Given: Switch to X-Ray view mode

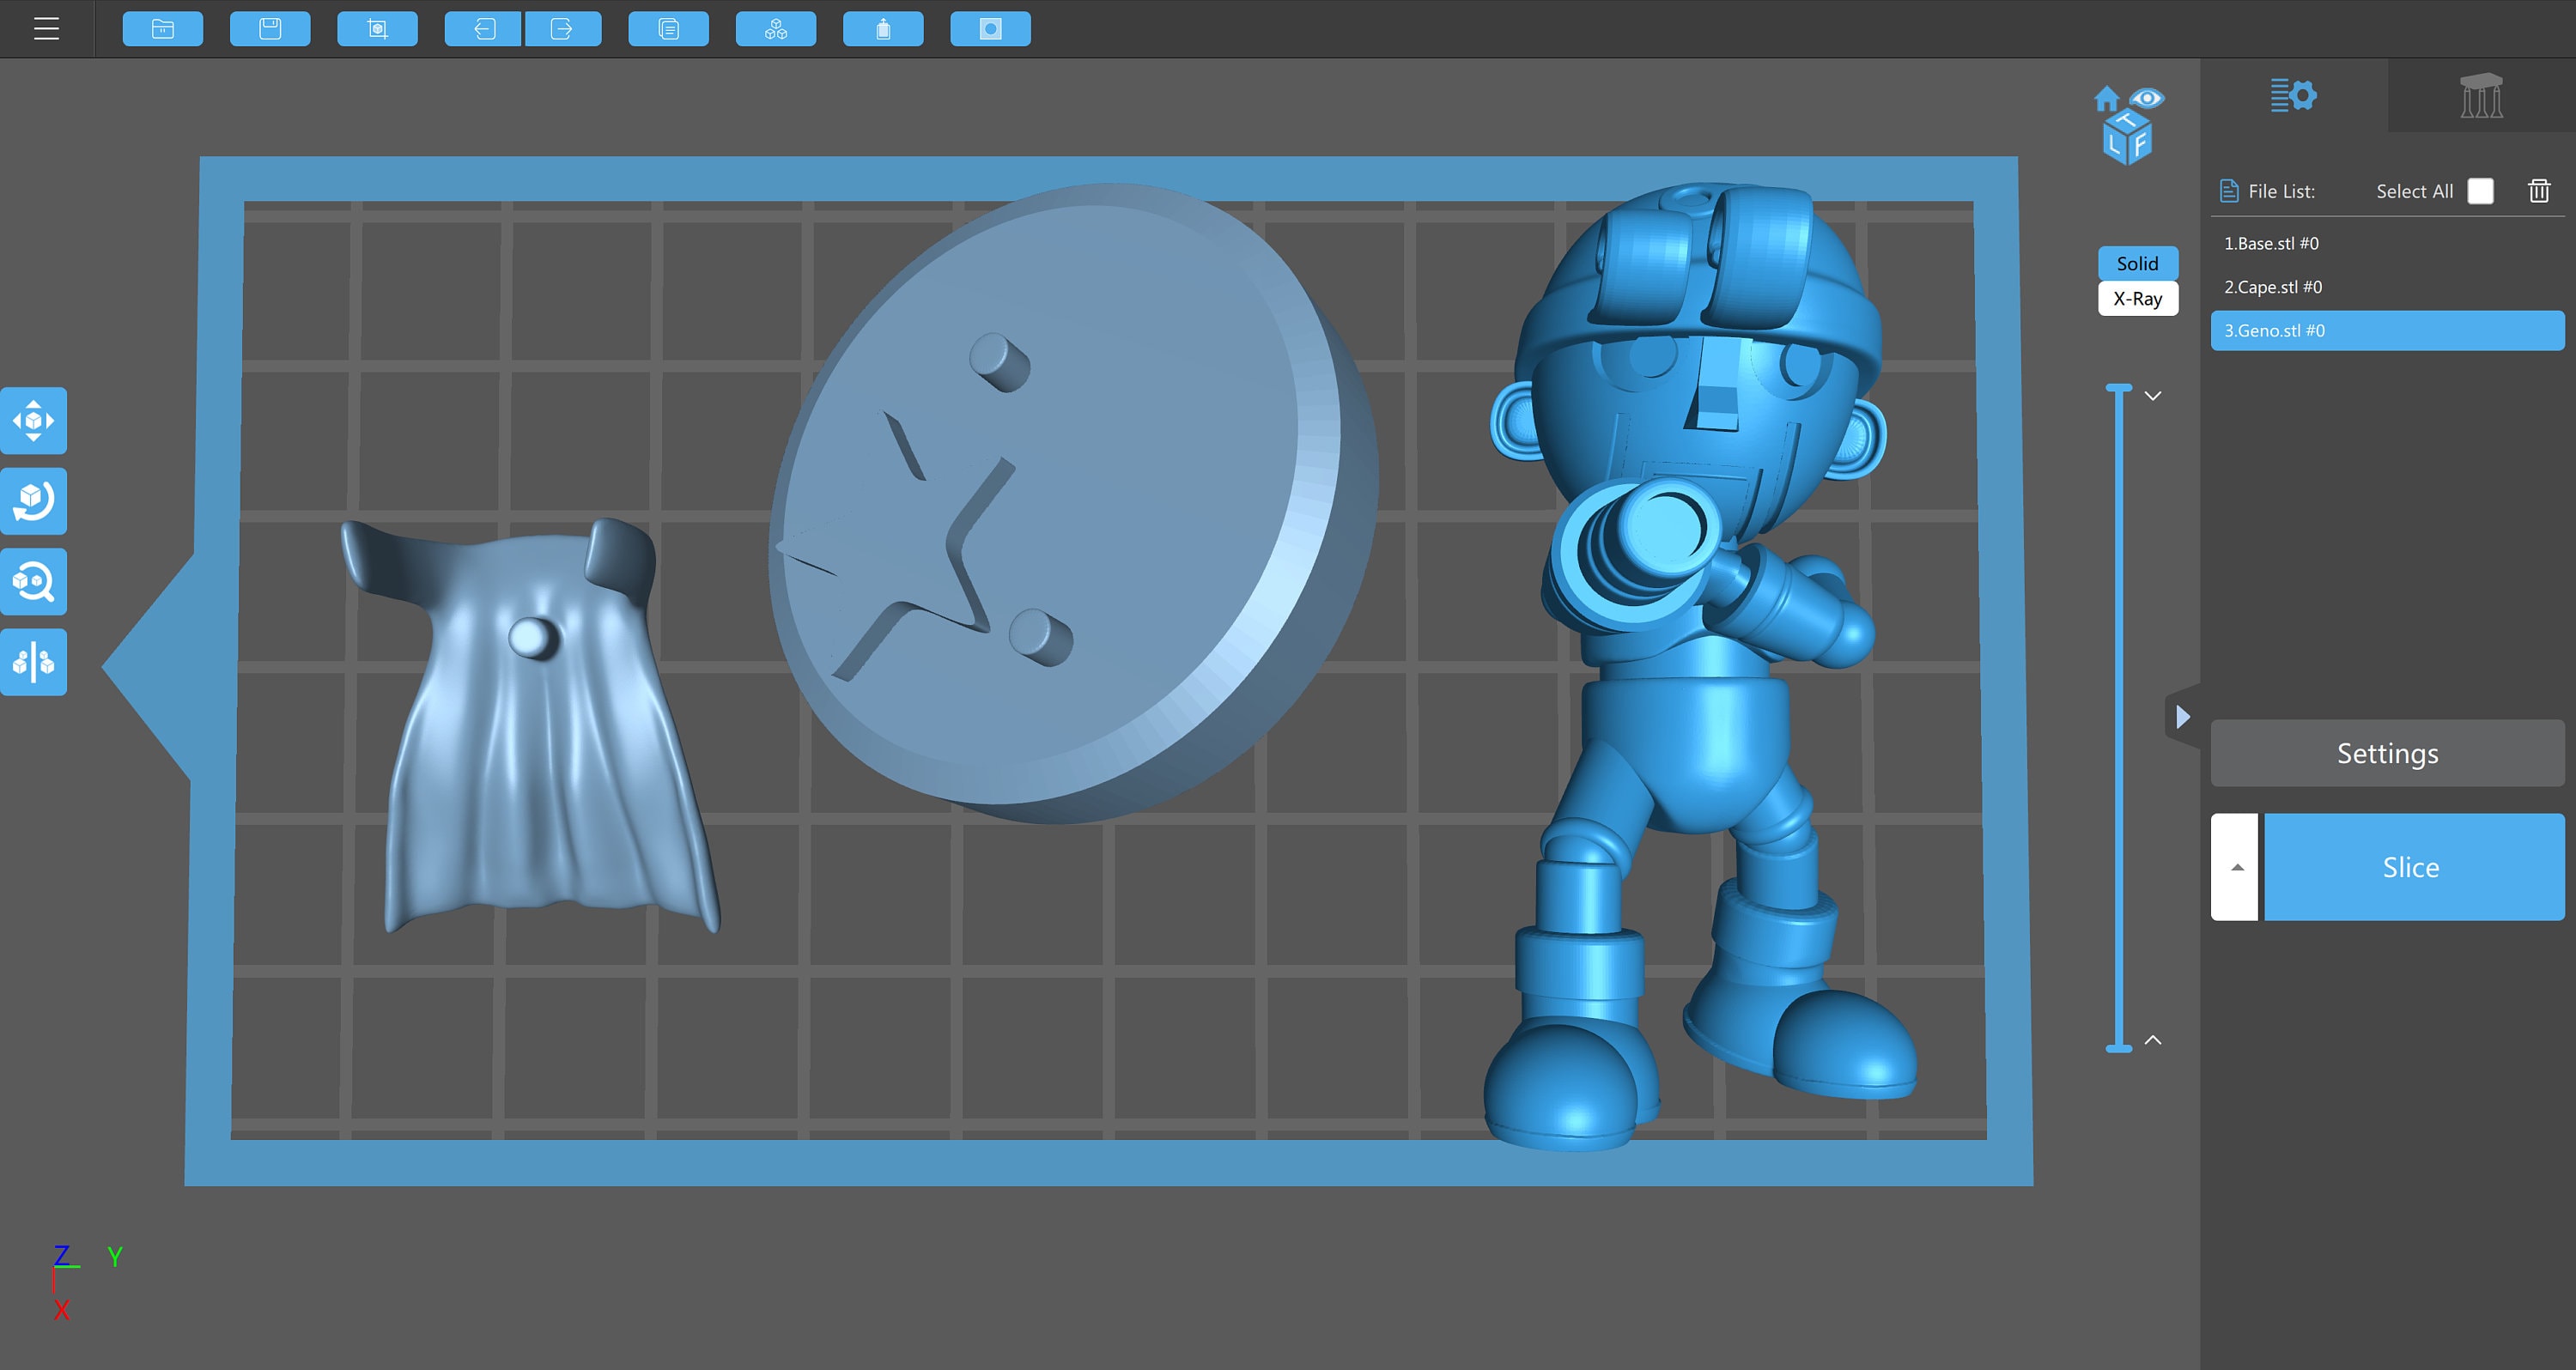Looking at the screenshot, I should pyautogui.click(x=2138, y=298).
